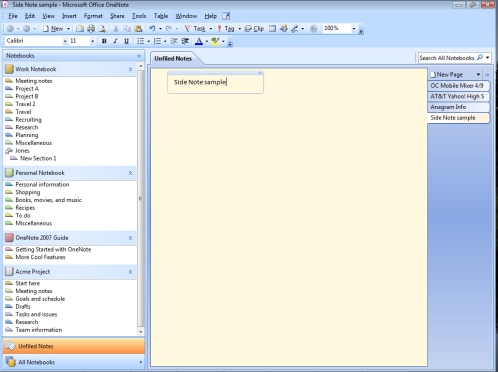Decrease indent of the paragraph
Image resolution: width=498 pixels, height=372 pixels.
(174, 41)
